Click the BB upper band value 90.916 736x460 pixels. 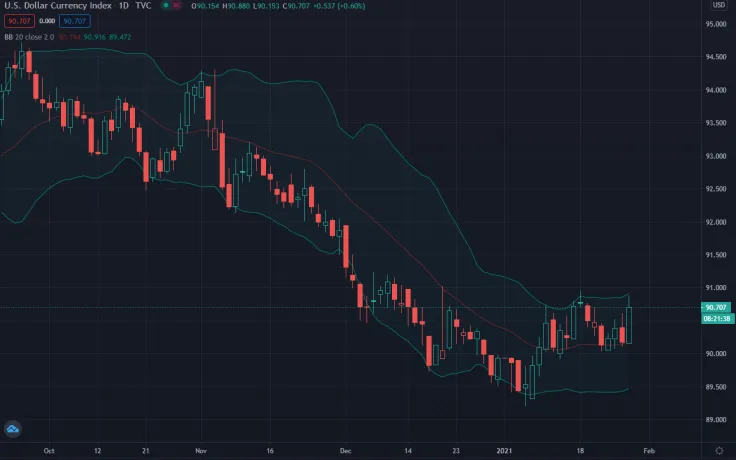tap(96, 37)
